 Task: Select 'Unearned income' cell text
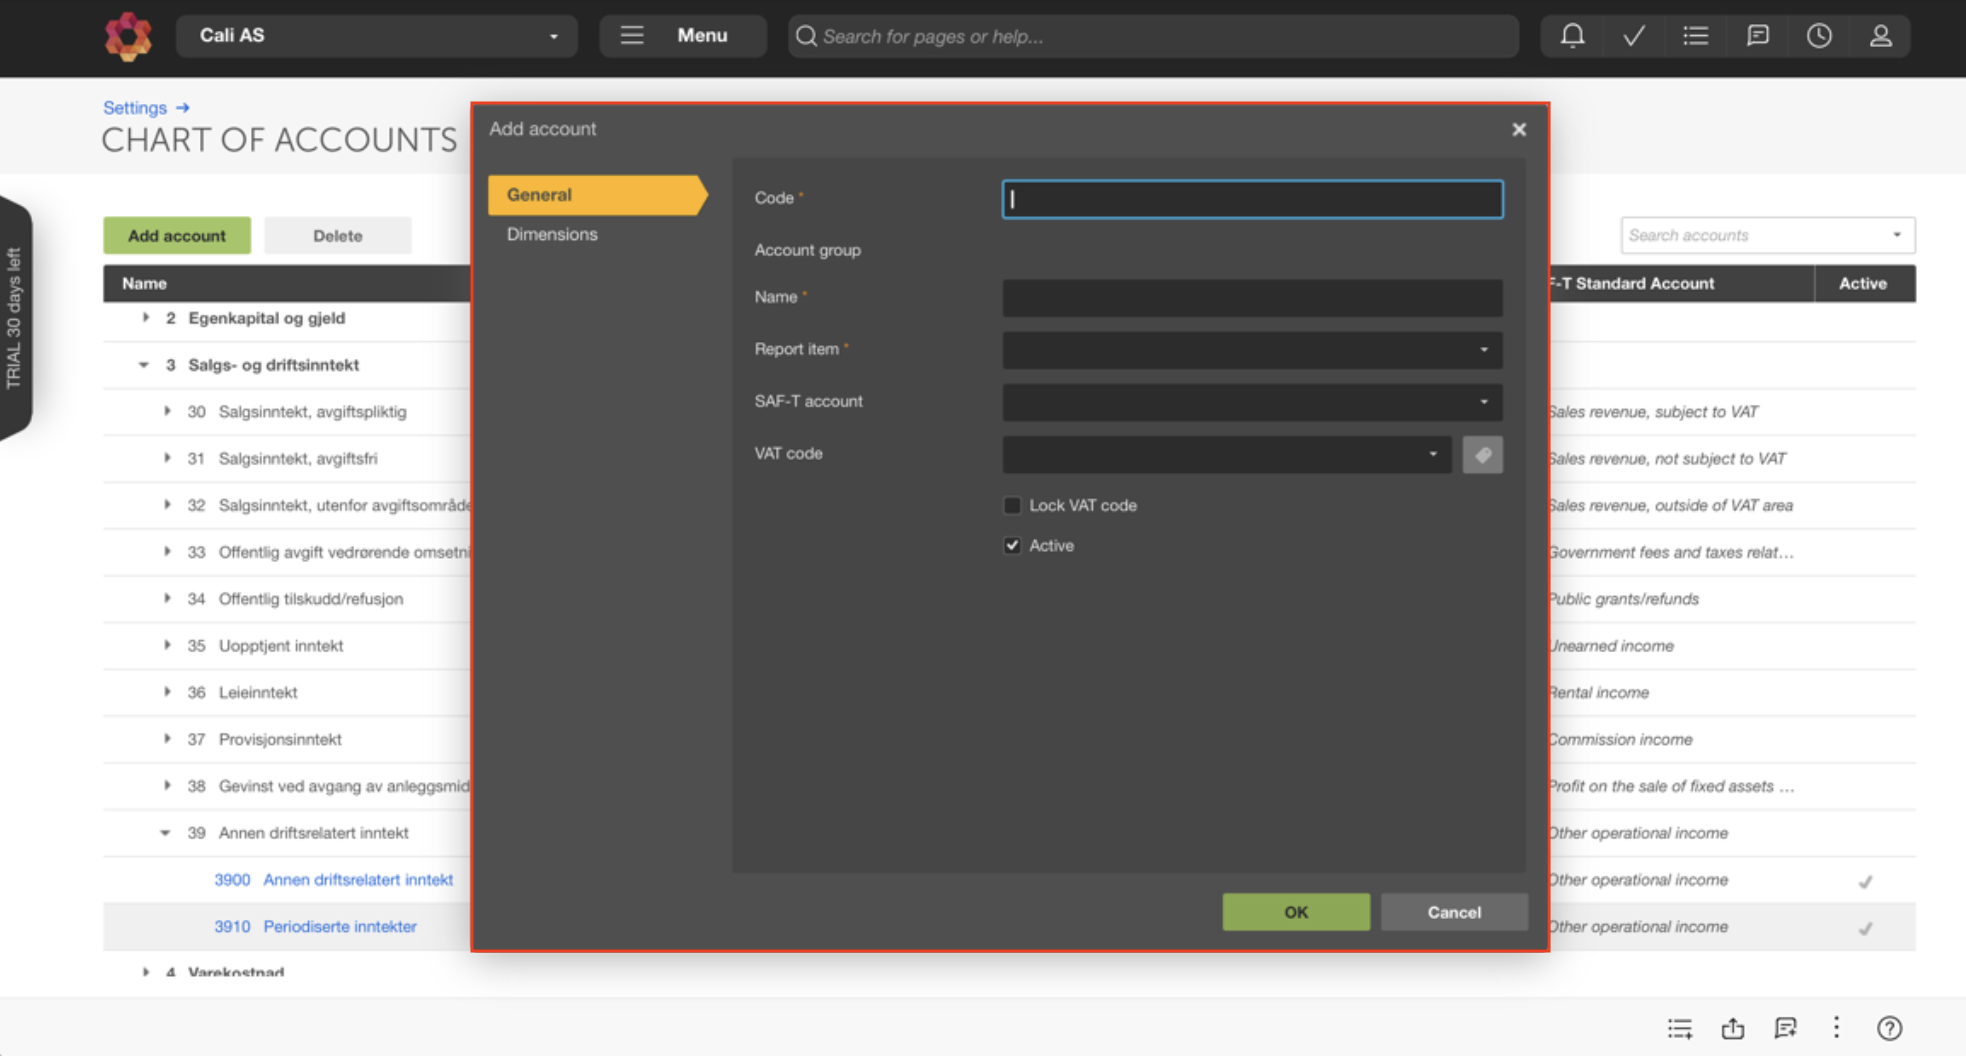pos(1611,645)
